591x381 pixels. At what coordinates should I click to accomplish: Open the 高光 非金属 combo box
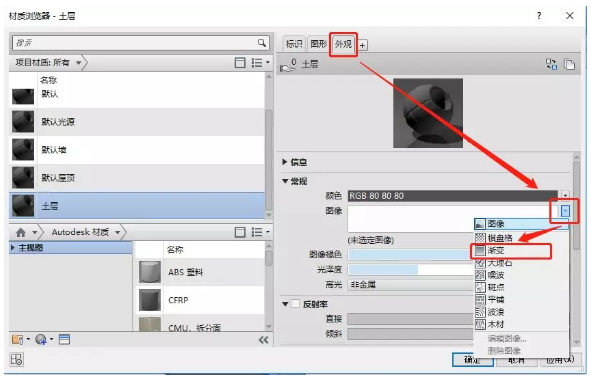pyautogui.click(x=410, y=285)
